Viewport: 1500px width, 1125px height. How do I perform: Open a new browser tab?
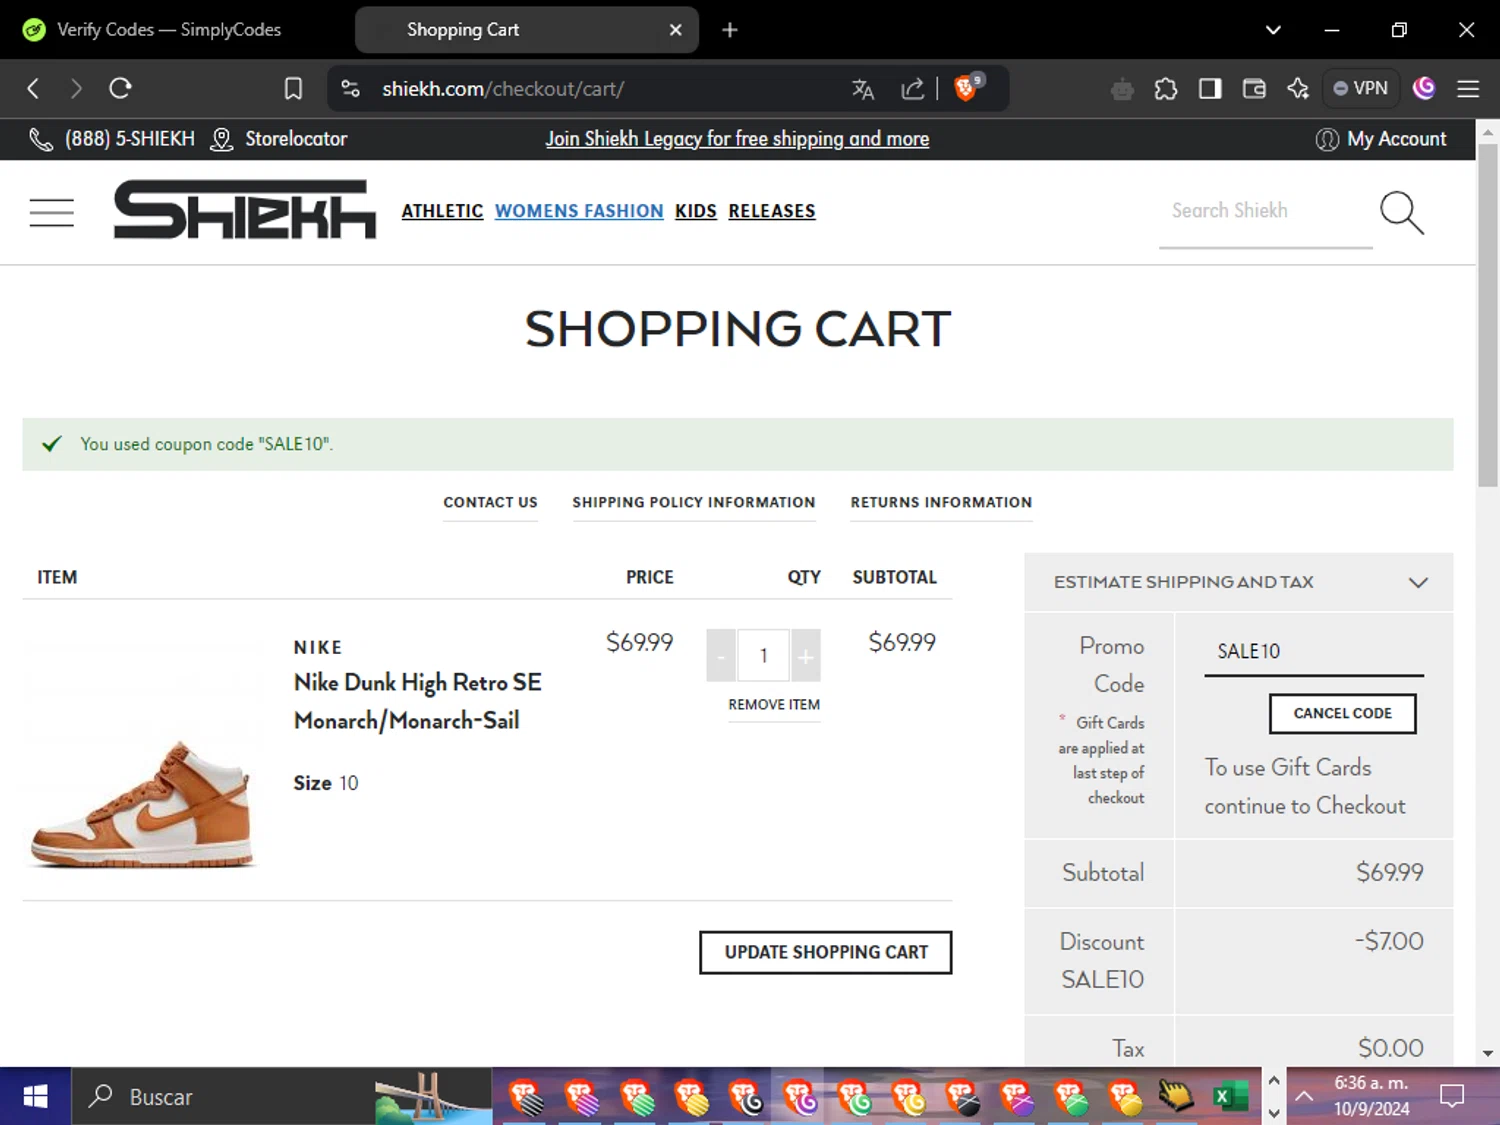730,30
